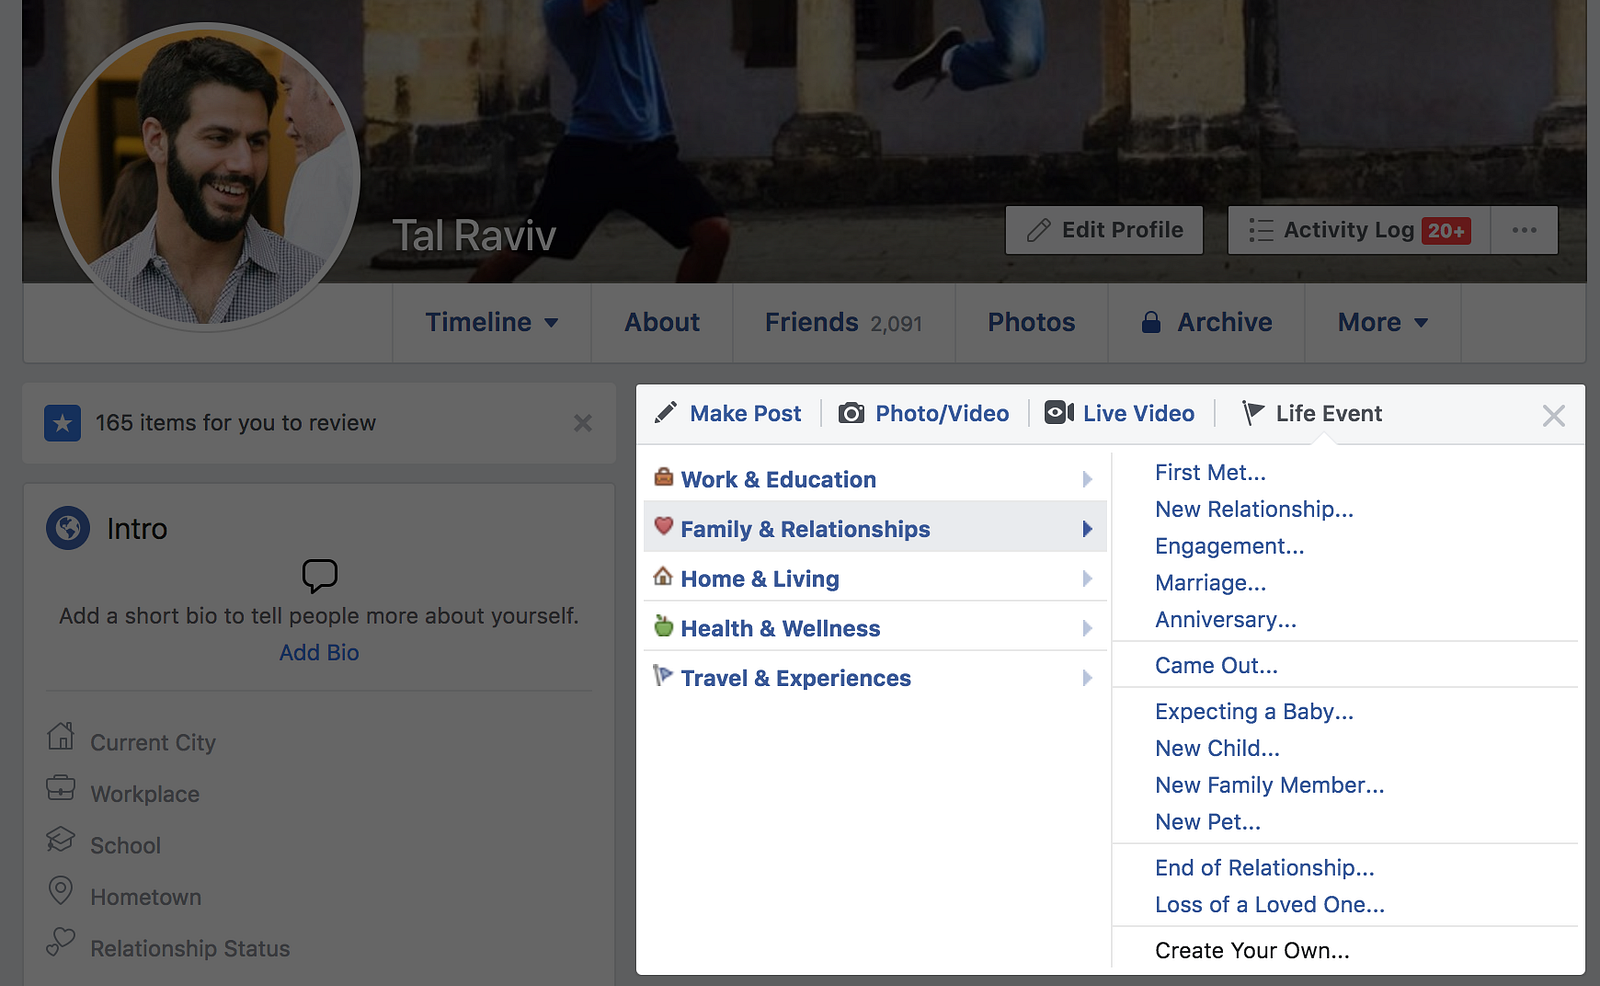This screenshot has width=1600, height=986.
Task: Open the Timeline dropdown
Action: tap(491, 322)
